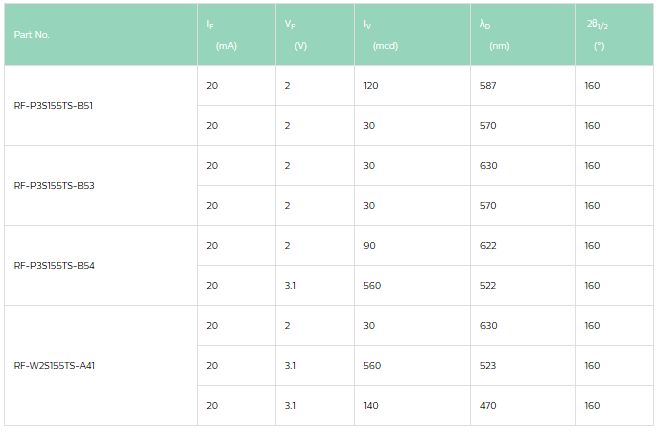This screenshot has width=660, height=432.
Task: Select the 587 nm wavelength cell
Action: tap(488, 86)
